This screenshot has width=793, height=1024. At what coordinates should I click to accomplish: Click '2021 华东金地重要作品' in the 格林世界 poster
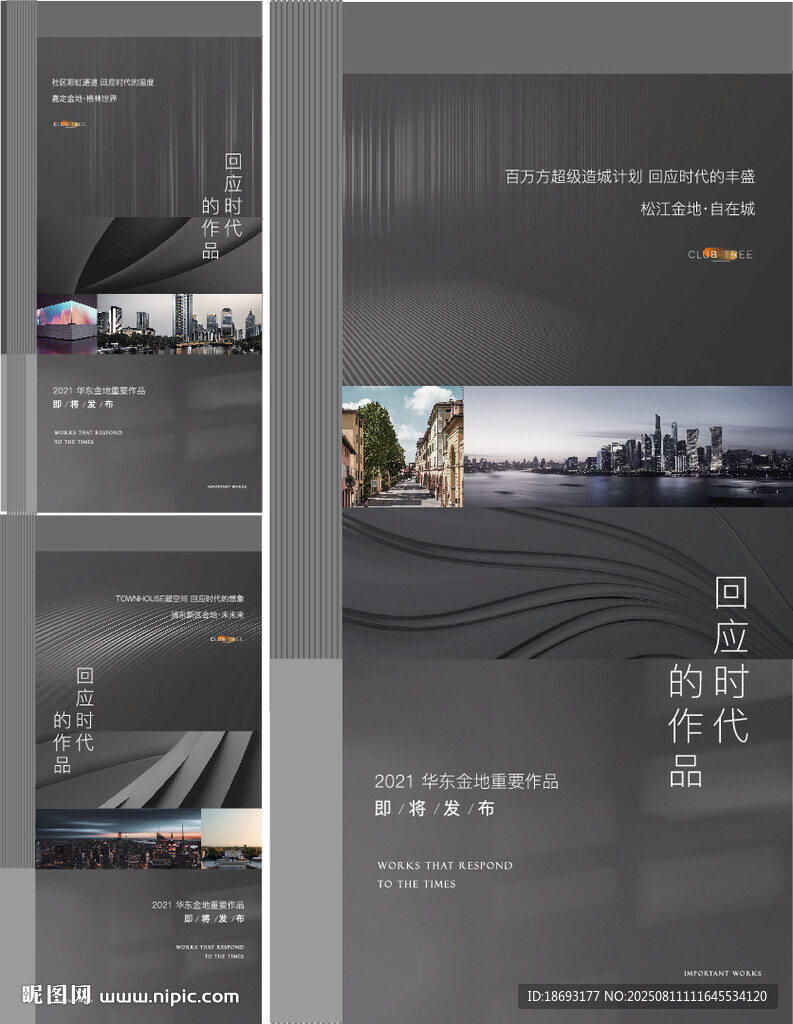tap(99, 391)
